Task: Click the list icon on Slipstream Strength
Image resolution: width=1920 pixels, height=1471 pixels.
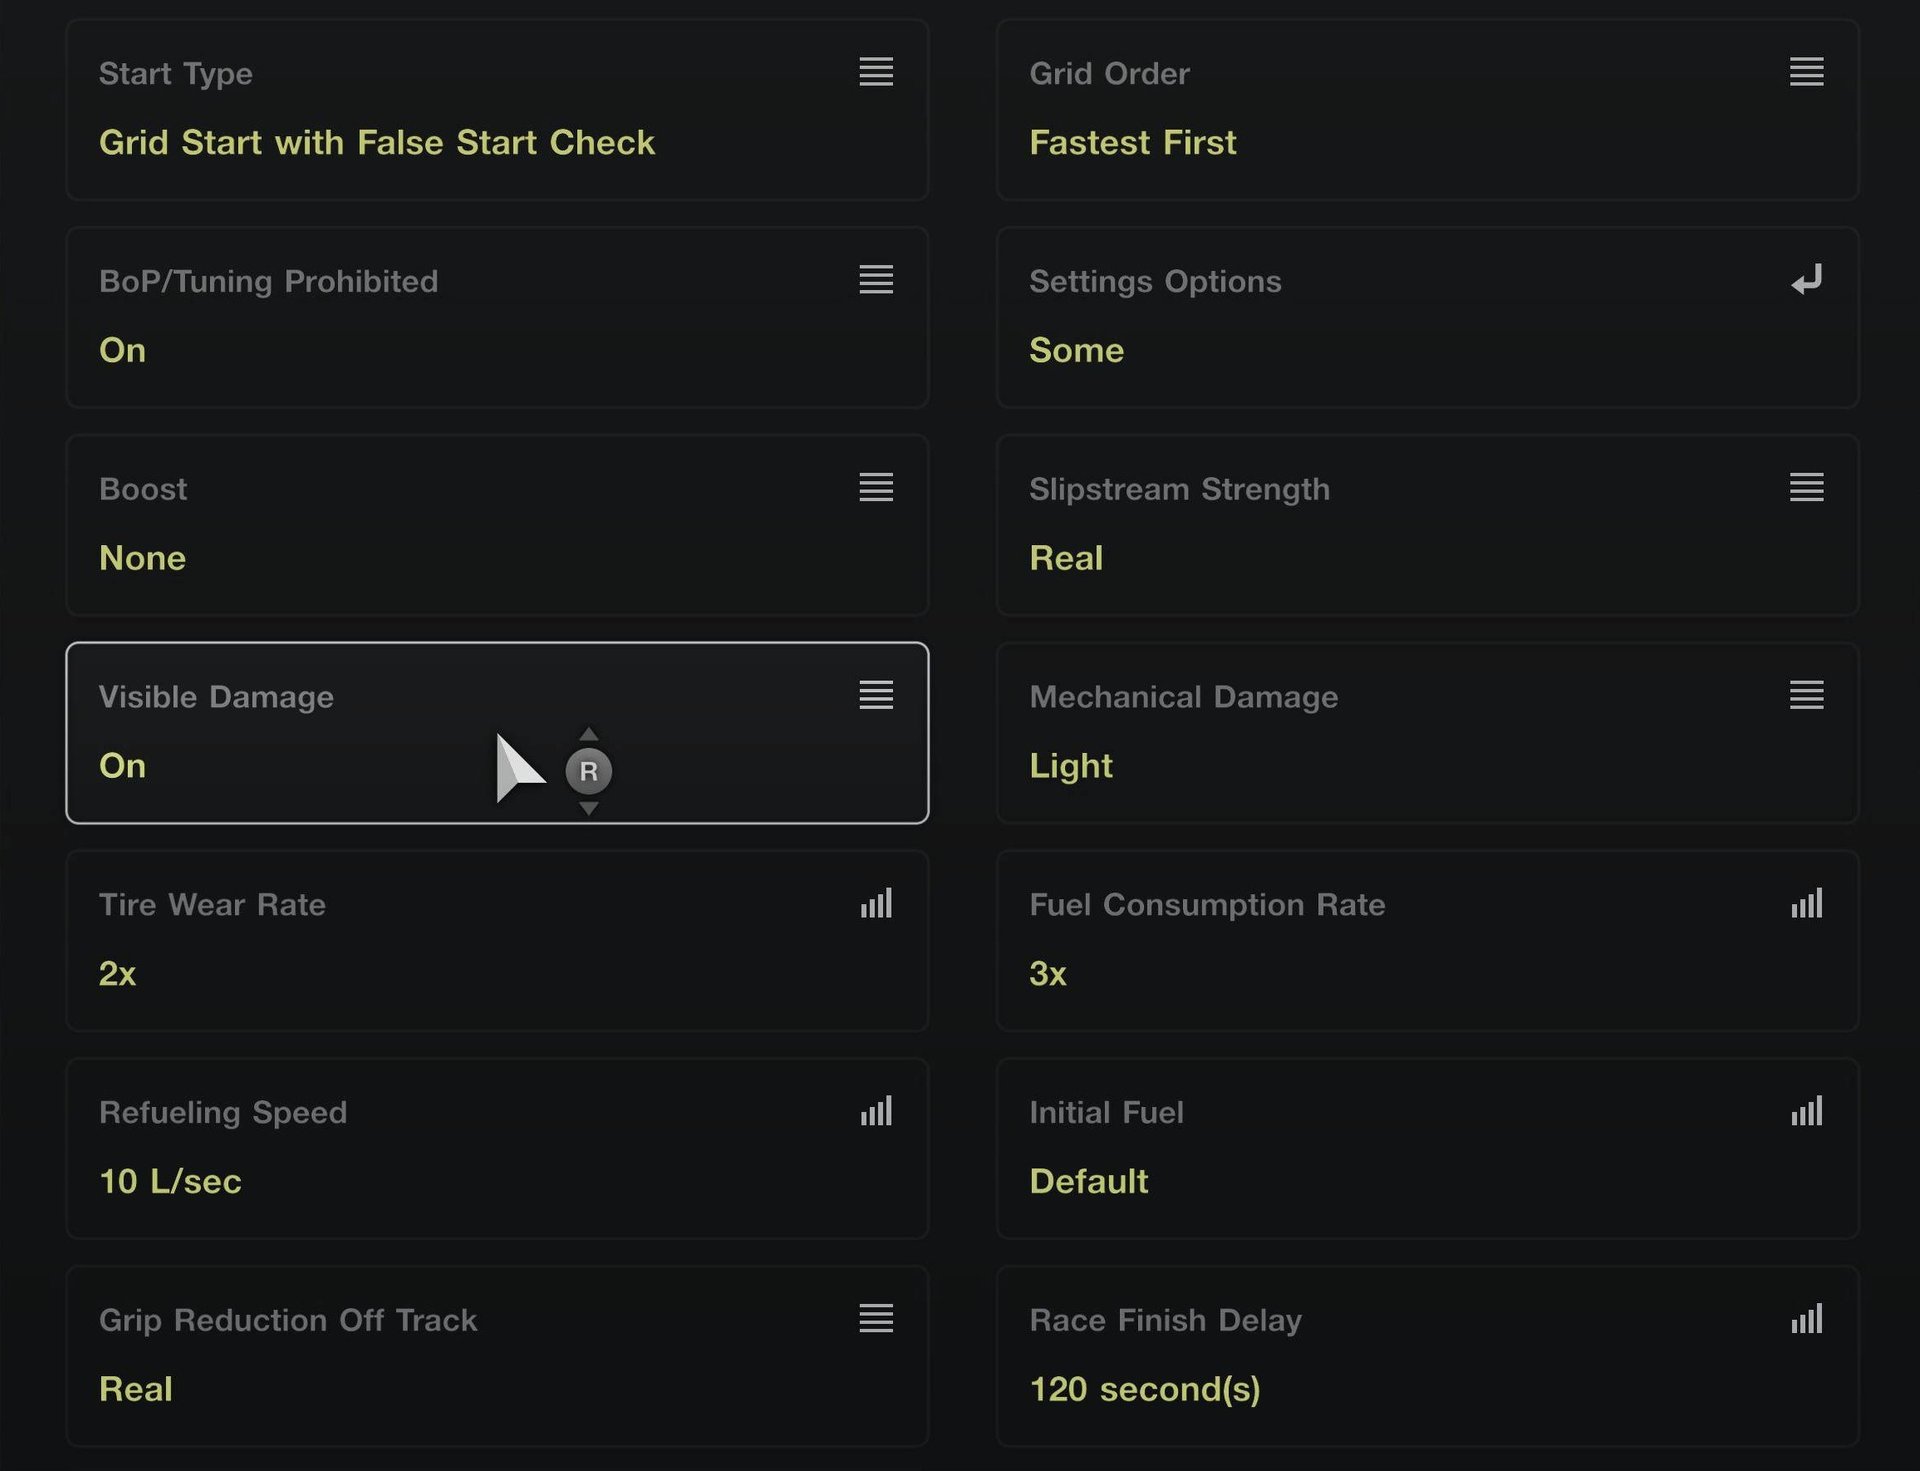Action: [x=1806, y=488]
